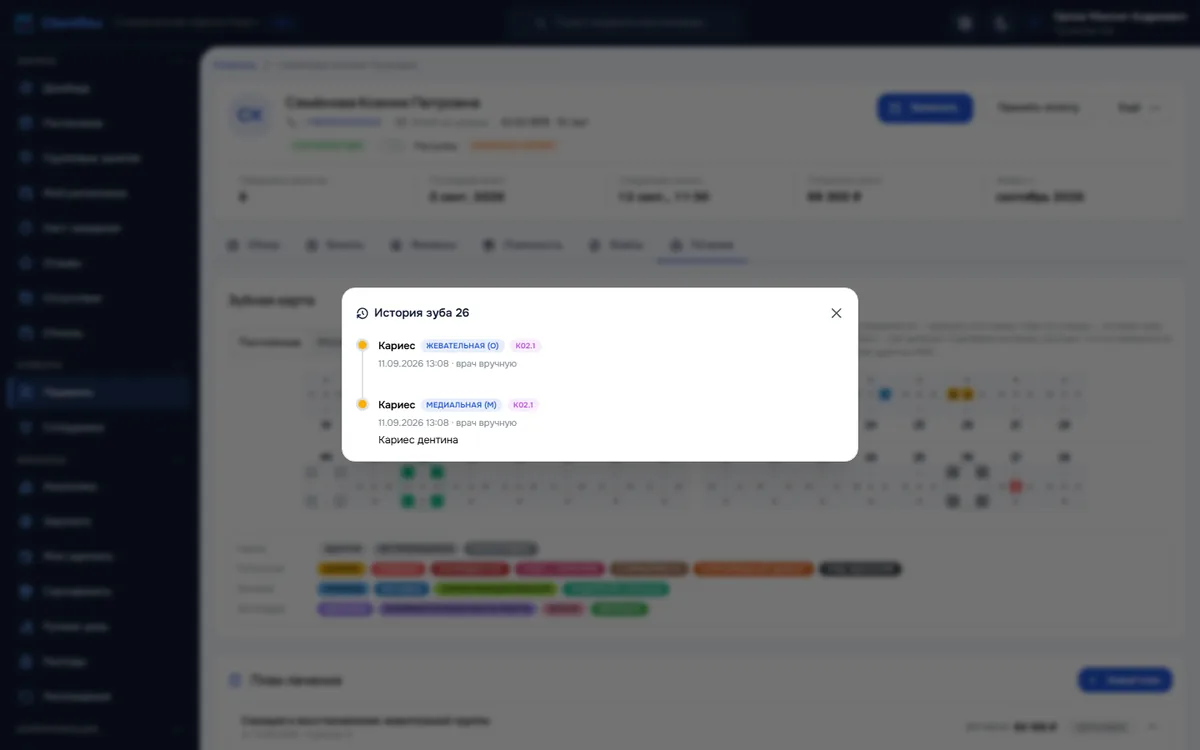Click the patient avatar СК
The image size is (1200, 750).
click(249, 117)
